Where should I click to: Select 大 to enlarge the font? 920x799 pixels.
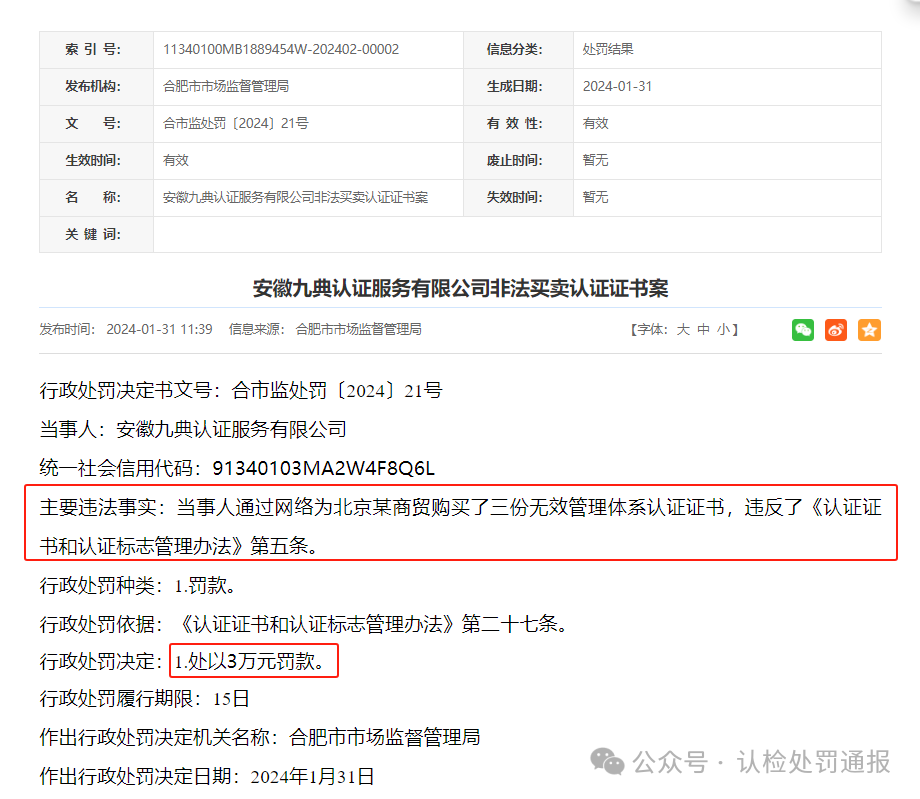click(x=683, y=329)
